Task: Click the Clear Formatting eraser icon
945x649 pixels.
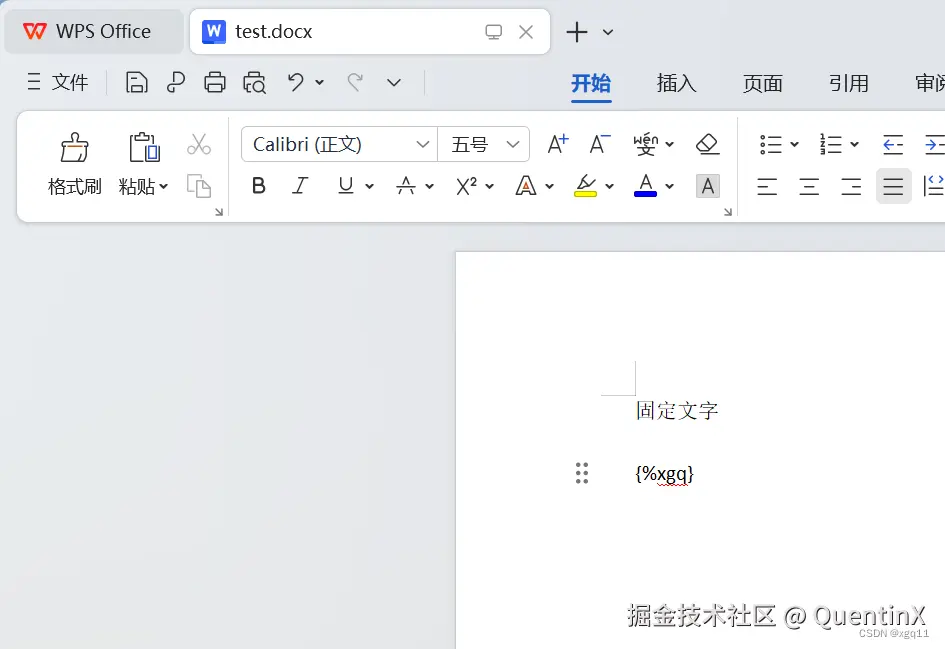Action: pyautogui.click(x=708, y=144)
